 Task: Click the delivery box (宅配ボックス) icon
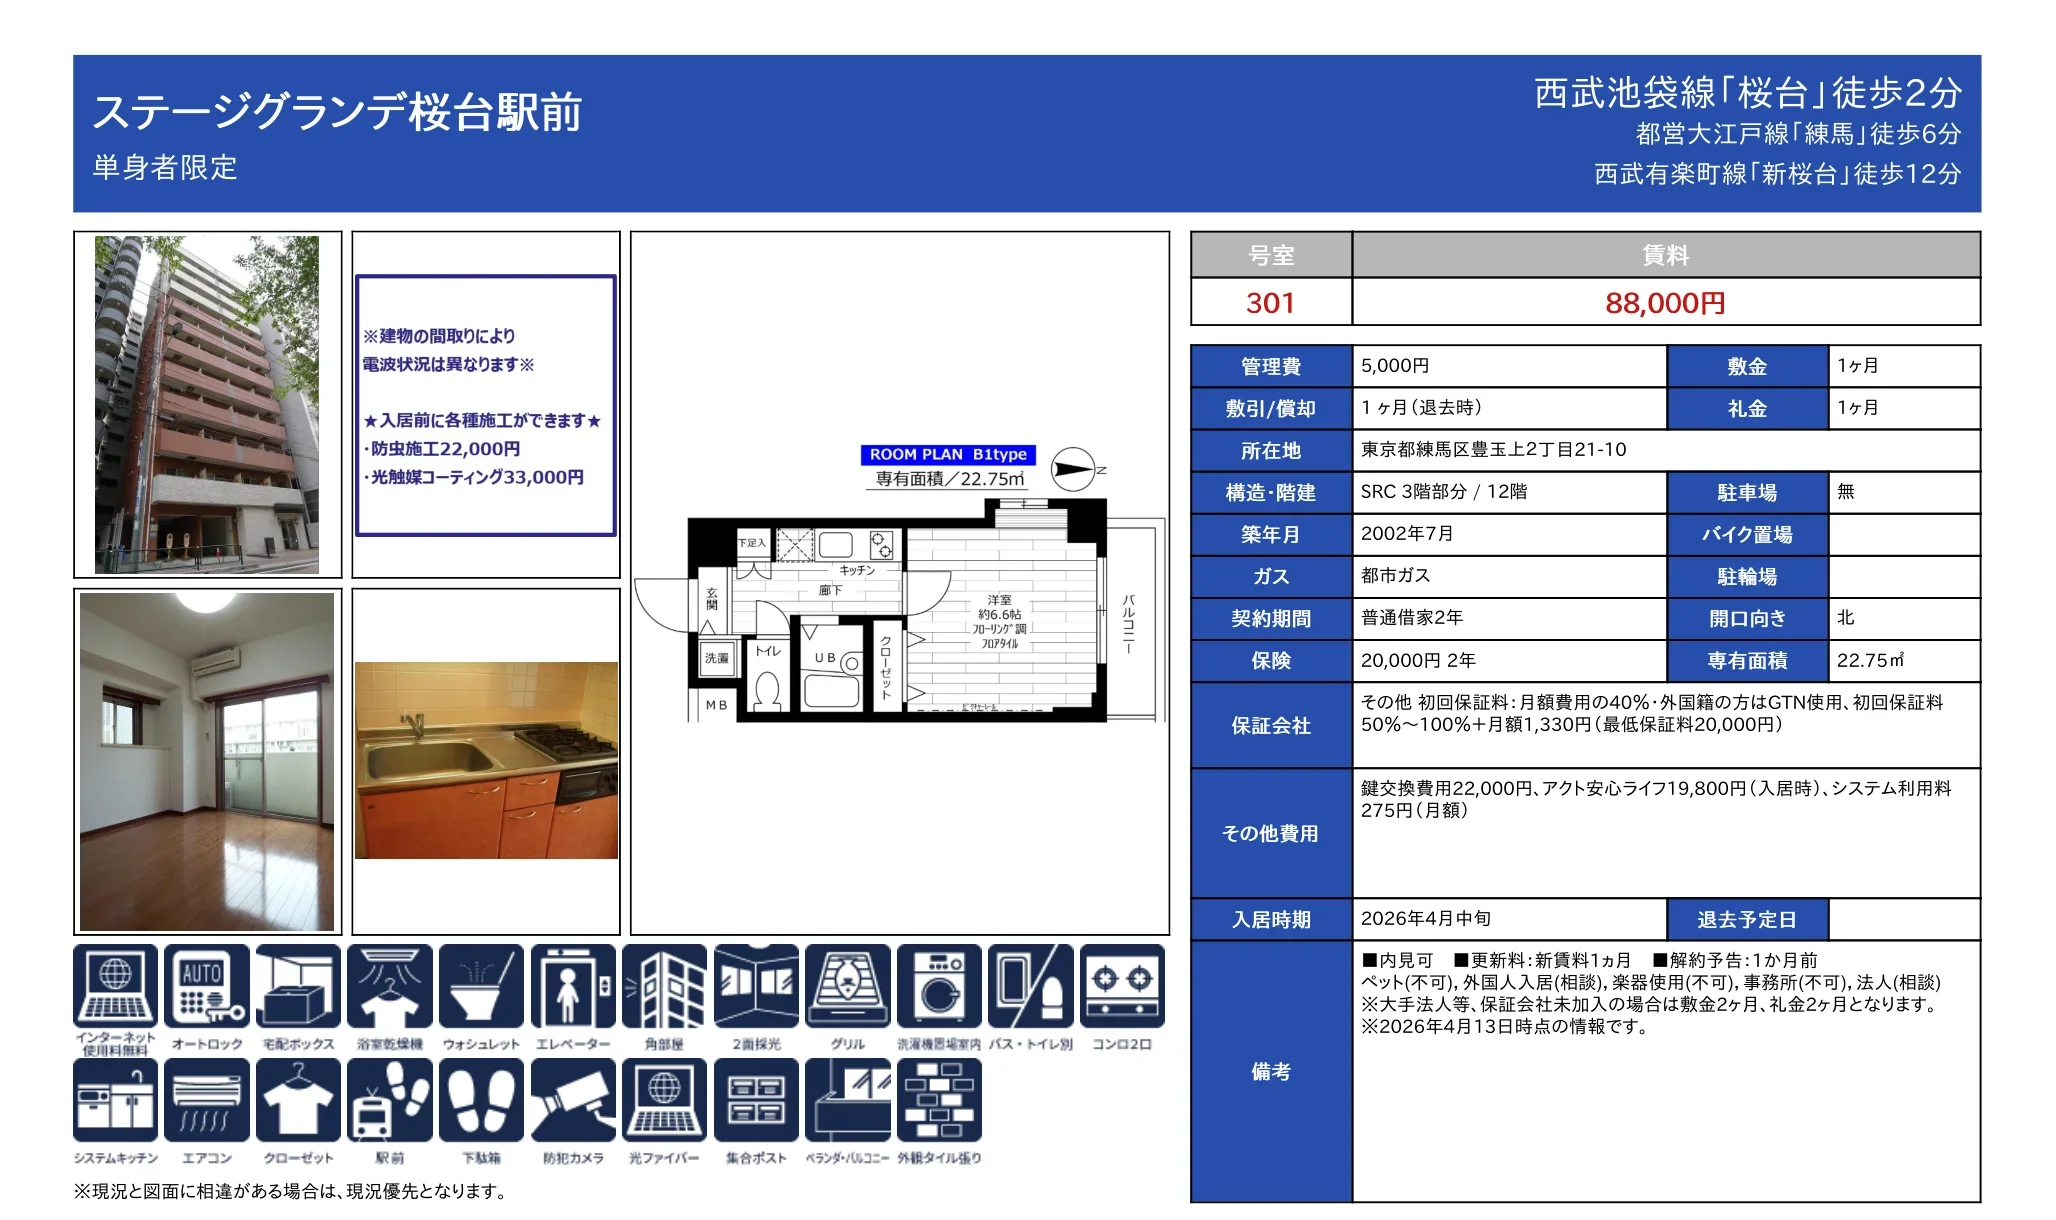pos(298,986)
